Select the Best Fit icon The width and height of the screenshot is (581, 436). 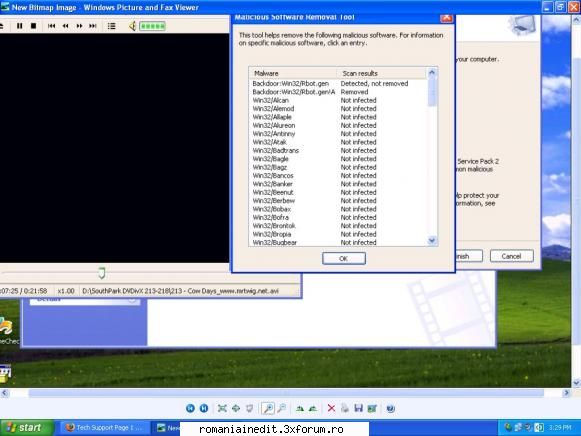tap(222, 408)
